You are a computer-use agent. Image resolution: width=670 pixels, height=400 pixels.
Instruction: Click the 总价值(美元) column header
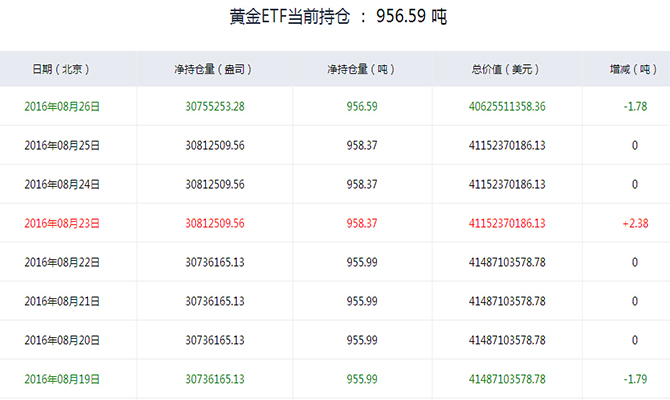(505, 69)
